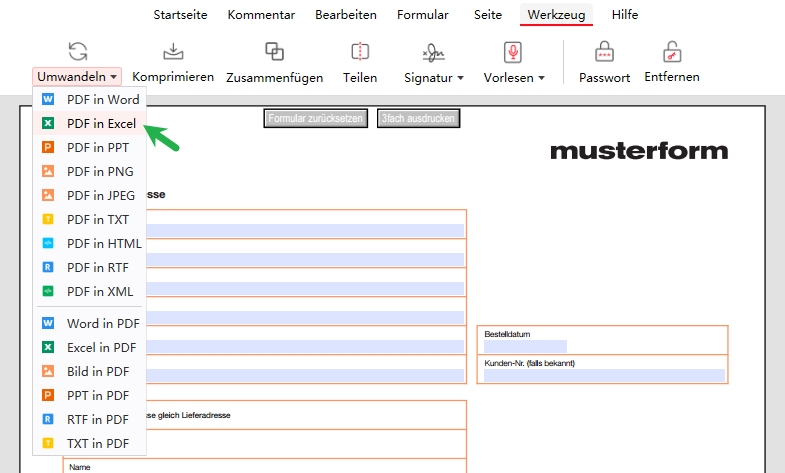The height and width of the screenshot is (473, 785).
Task: Choose PDF in HTML conversion
Action: coord(90,243)
